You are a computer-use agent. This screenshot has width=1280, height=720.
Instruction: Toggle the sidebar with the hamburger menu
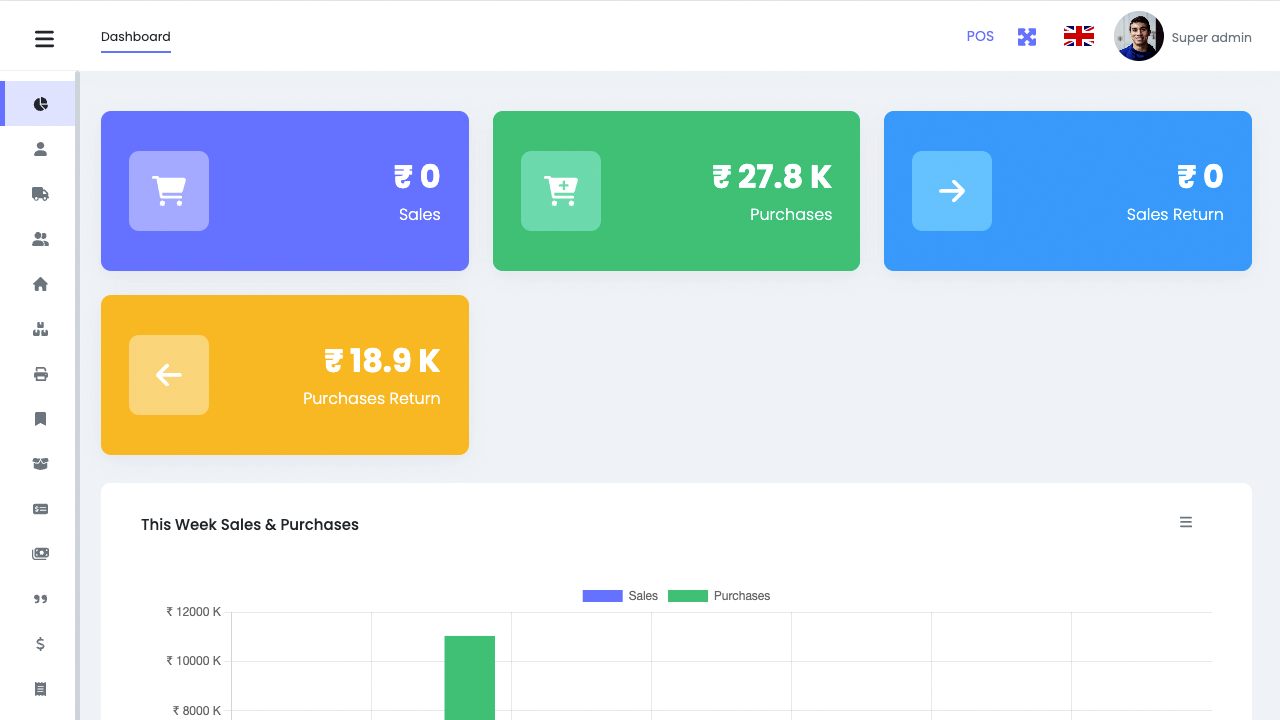(44, 38)
